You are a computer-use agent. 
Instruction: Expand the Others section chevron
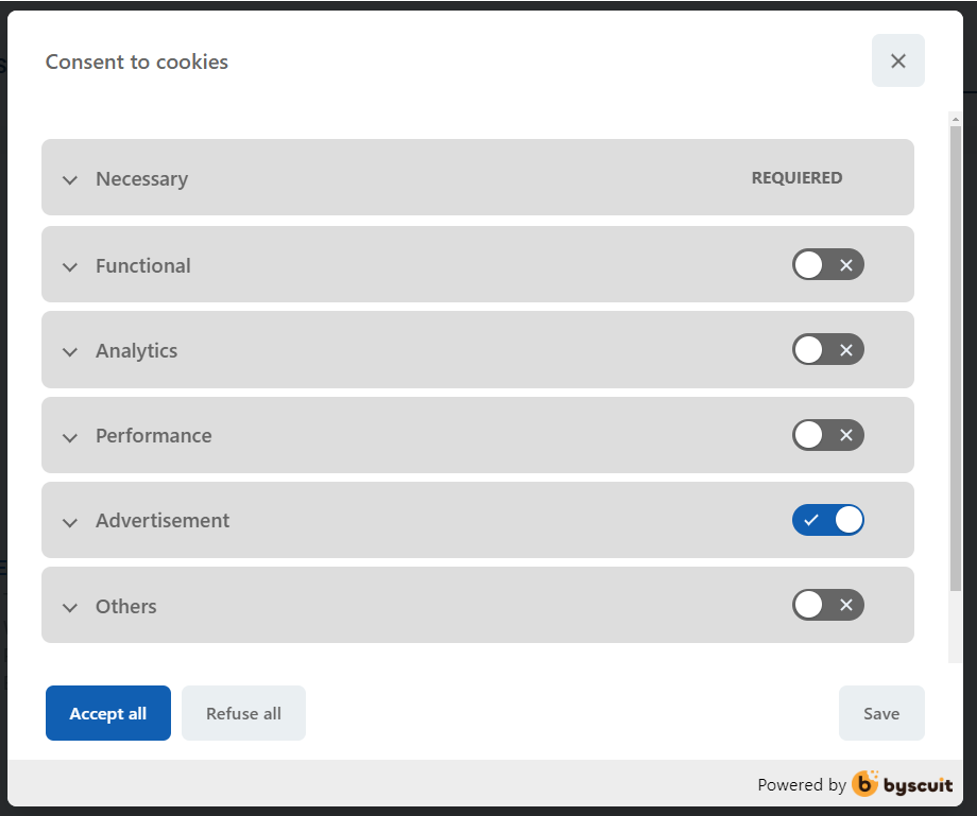click(x=70, y=607)
